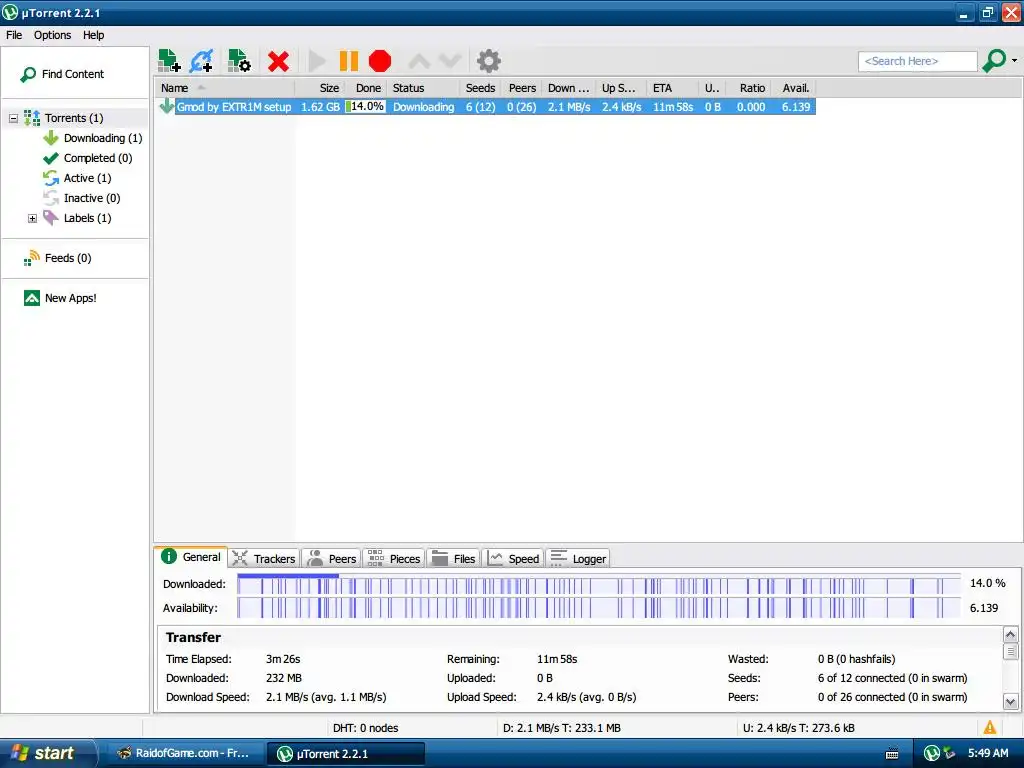Click the Search Here input field
1024x768 pixels.
(918, 61)
